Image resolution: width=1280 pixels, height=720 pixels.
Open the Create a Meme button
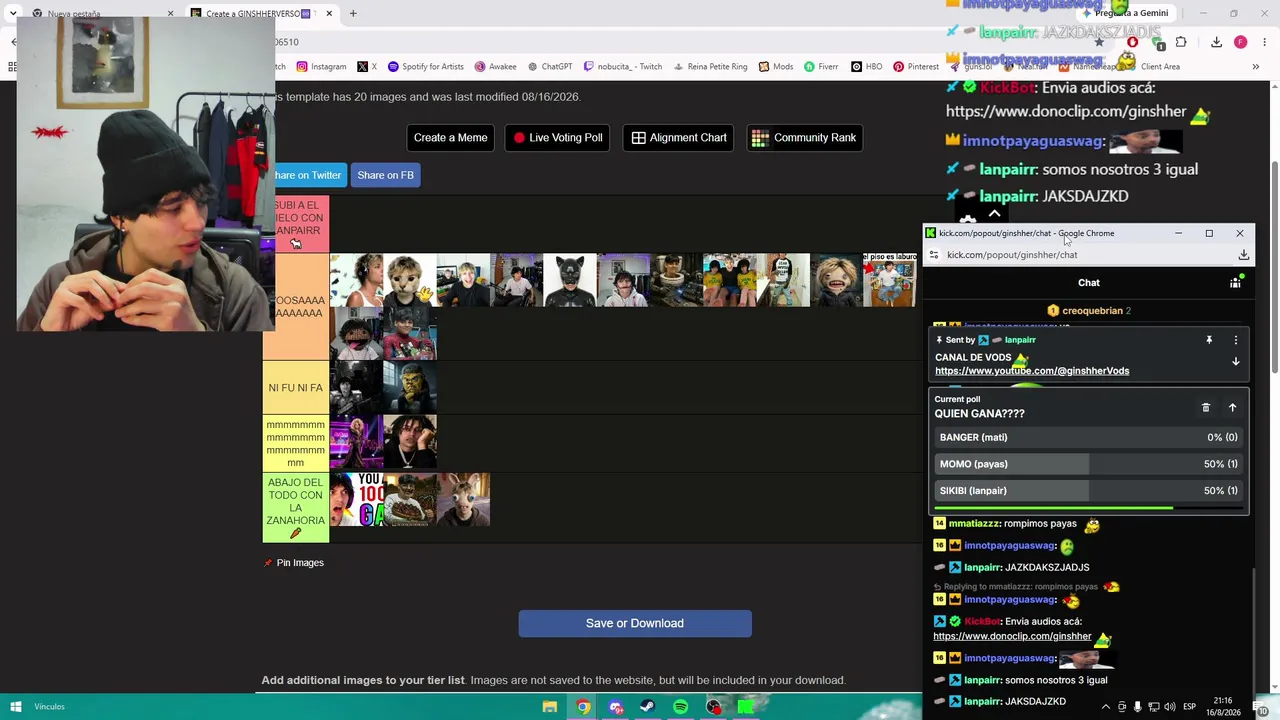(x=450, y=138)
